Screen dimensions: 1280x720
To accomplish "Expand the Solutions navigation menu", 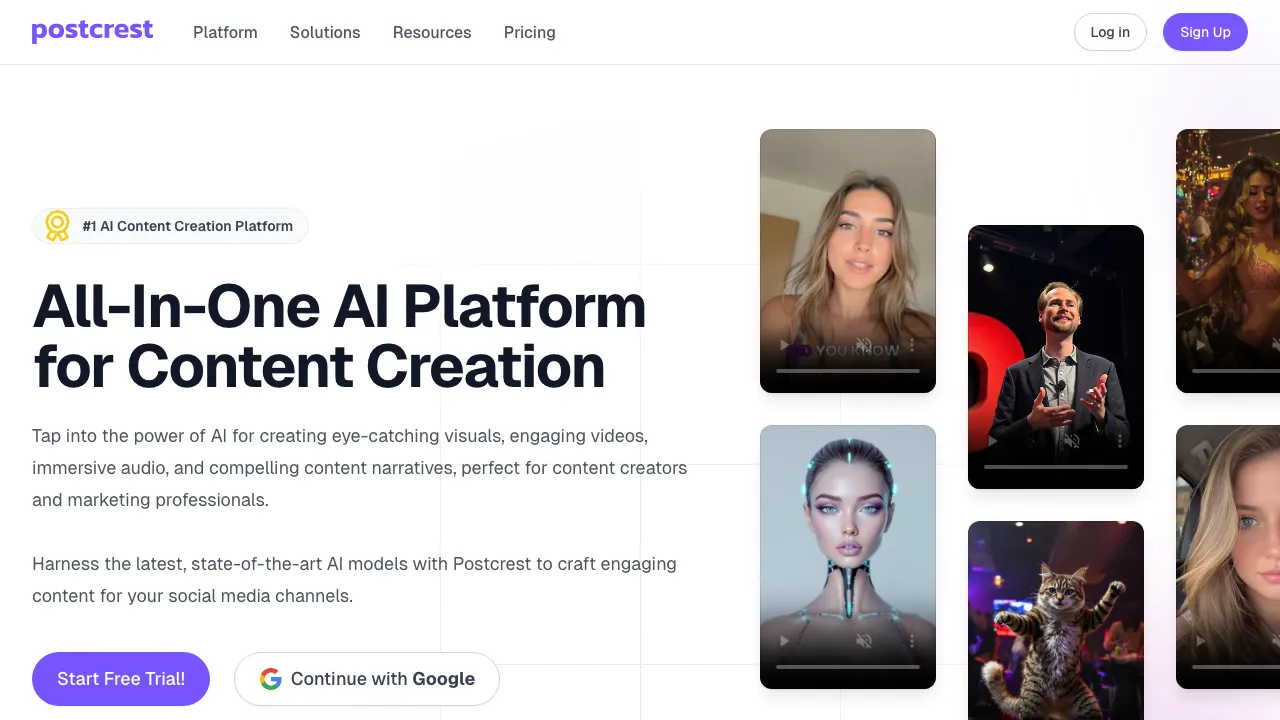I will pyautogui.click(x=325, y=32).
